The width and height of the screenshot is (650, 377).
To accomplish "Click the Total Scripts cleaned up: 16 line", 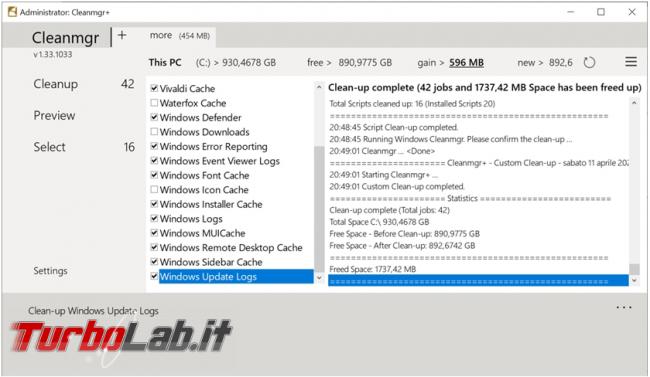I will pyautogui.click(x=412, y=104).
